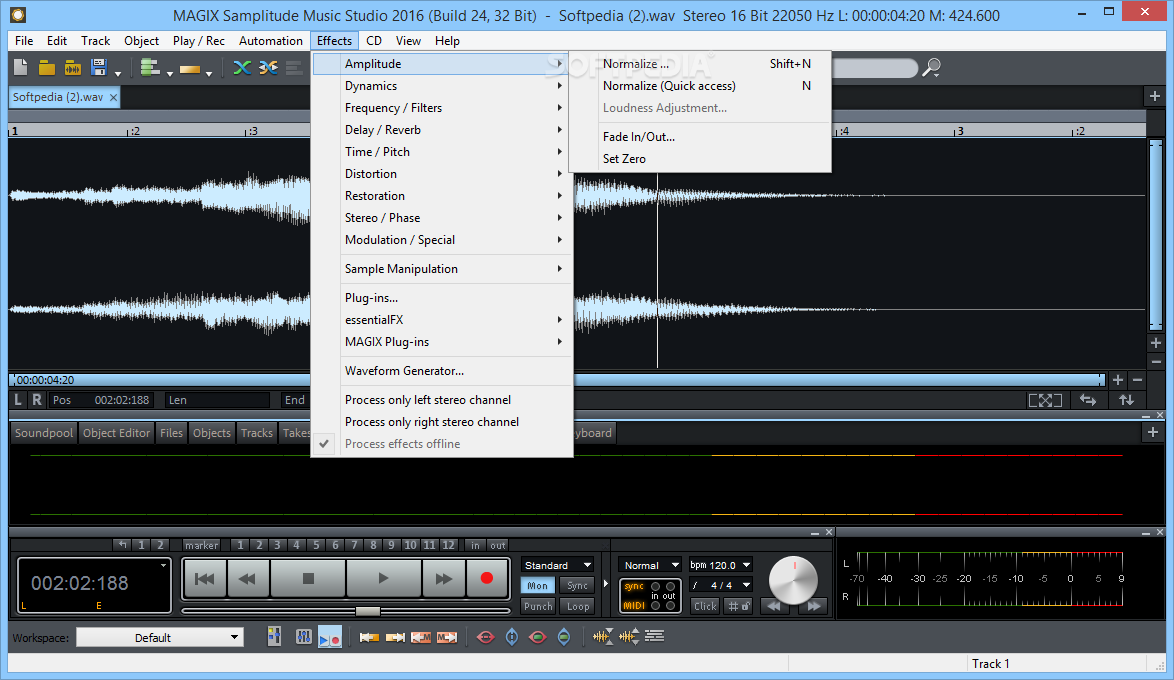1174x680 pixels.
Task: Open Plug-ins... from Effects menu
Action: tap(442, 298)
